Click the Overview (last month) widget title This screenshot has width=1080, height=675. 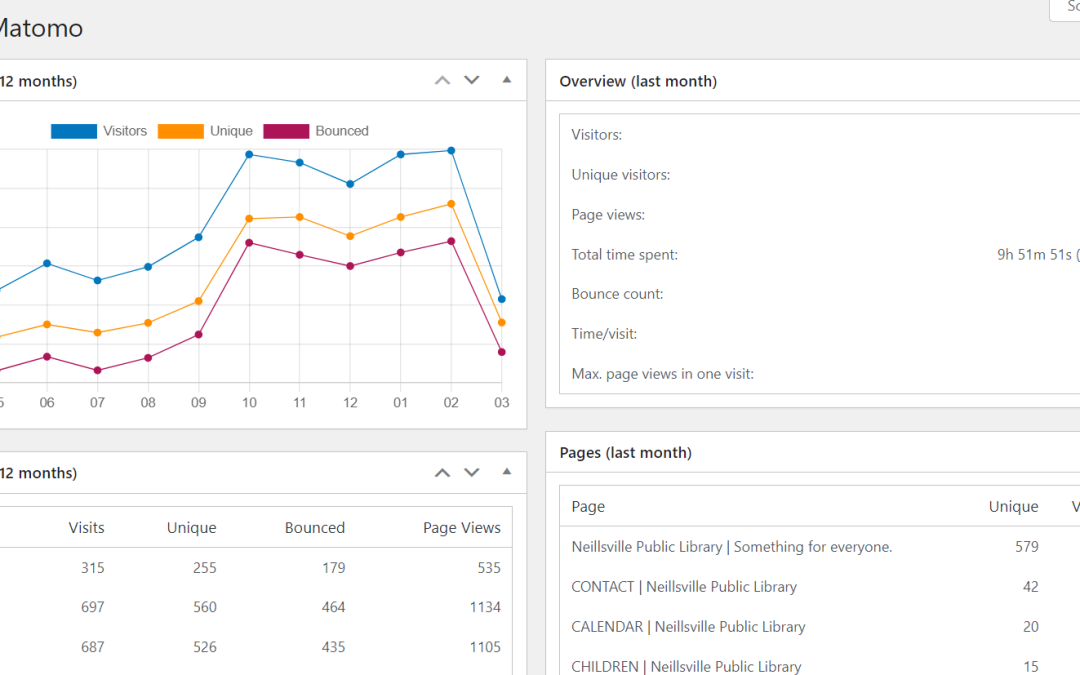pos(638,81)
